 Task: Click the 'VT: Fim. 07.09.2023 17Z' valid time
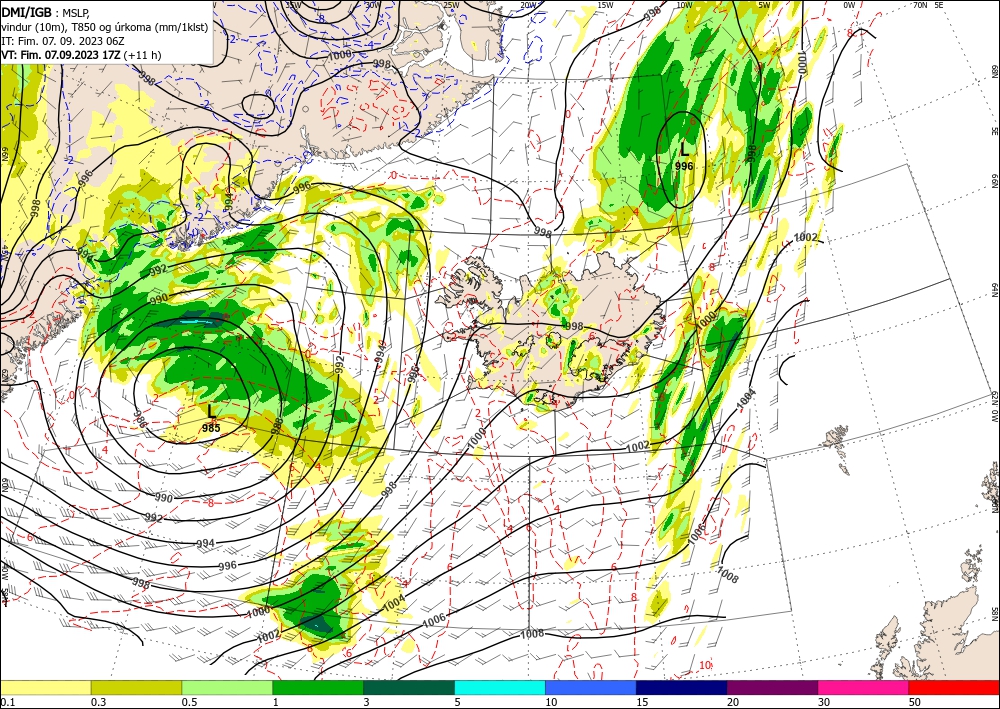point(61,55)
